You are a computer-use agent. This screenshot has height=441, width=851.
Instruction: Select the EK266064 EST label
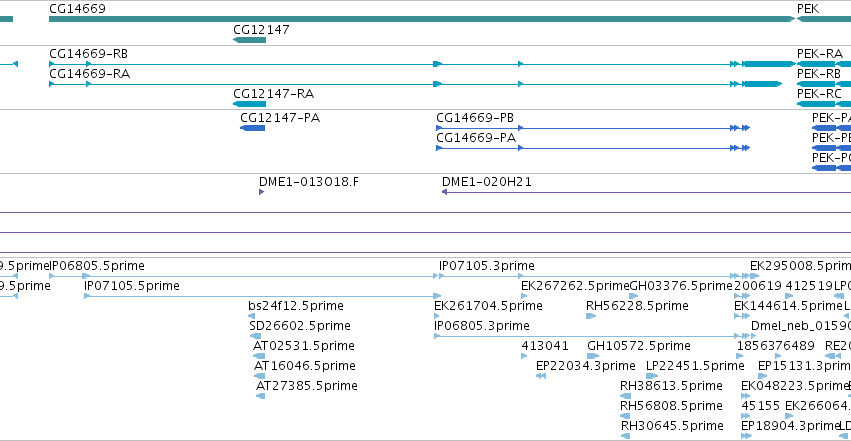coord(818,406)
